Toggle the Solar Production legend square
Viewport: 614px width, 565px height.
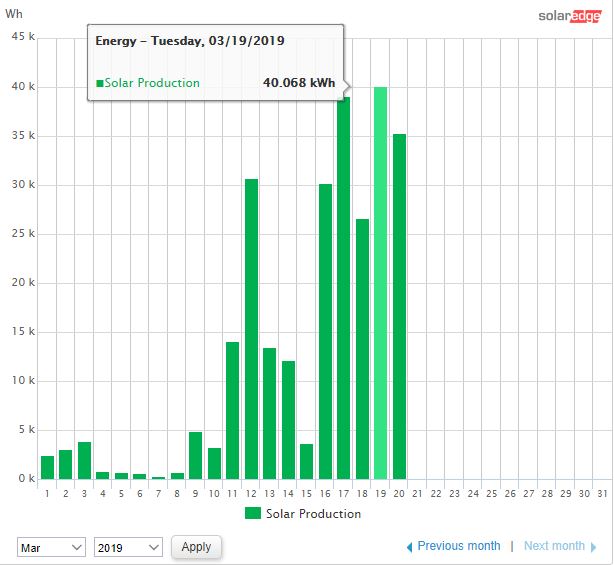pos(252,514)
